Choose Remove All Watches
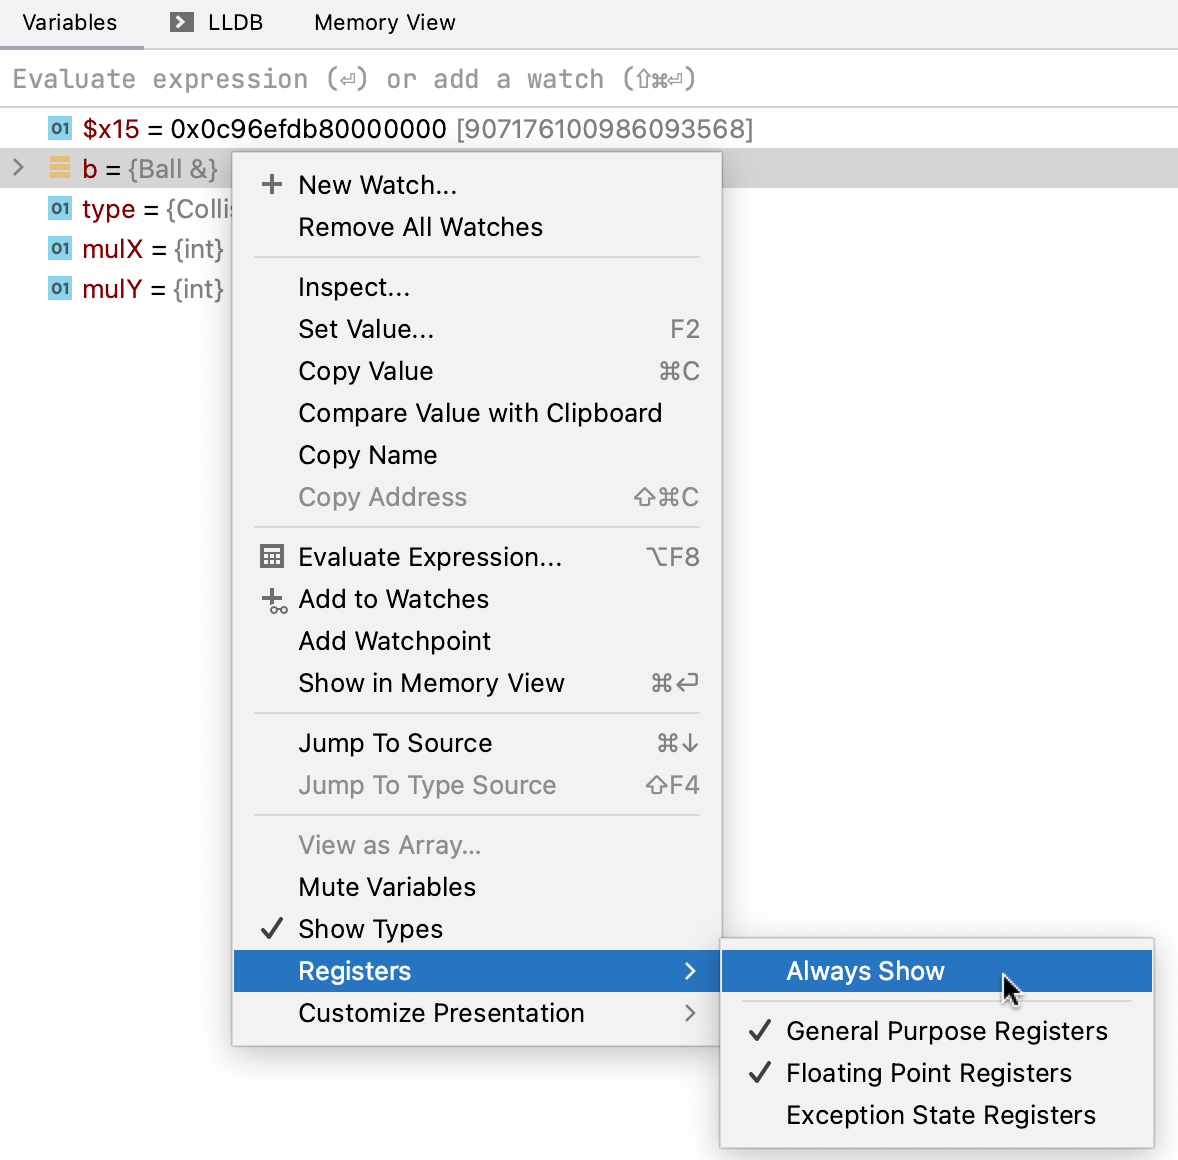Screen dimensions: 1178x1160 [x=420, y=227]
